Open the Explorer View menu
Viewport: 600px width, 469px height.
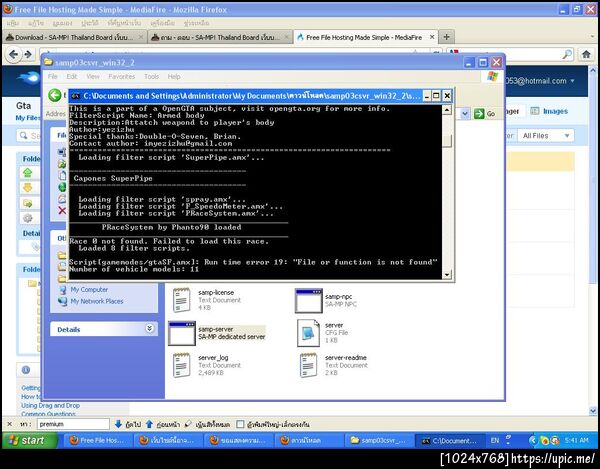coord(93,77)
